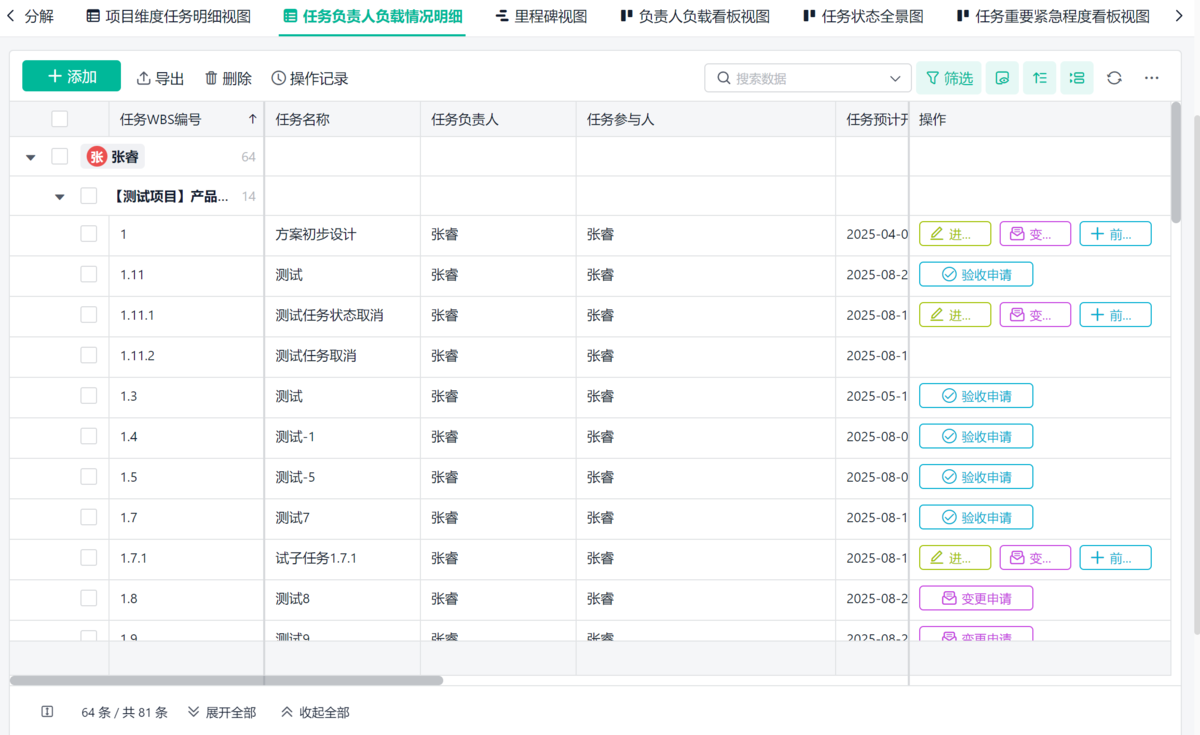Screen dimensions: 1200x735
Task: Click the refresh data icon
Action: click(x=1114, y=78)
